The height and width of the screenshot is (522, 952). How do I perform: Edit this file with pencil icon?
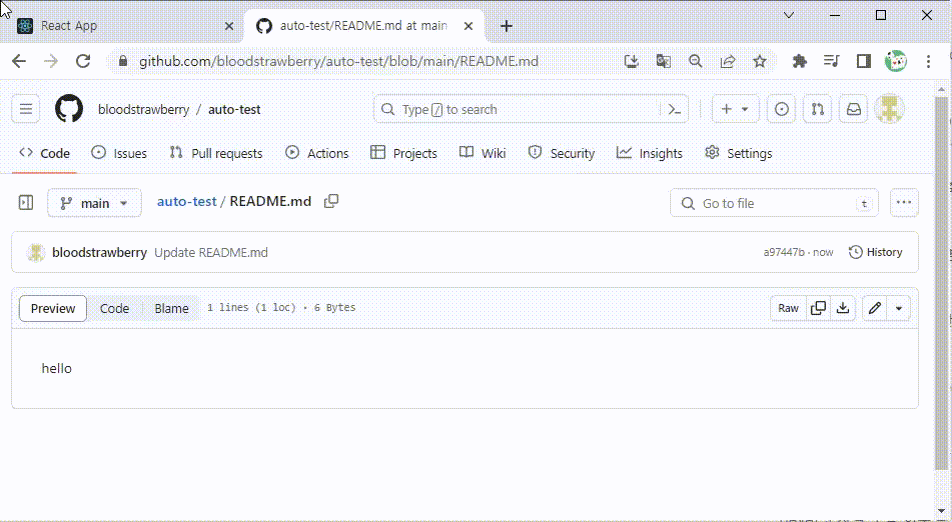click(875, 308)
